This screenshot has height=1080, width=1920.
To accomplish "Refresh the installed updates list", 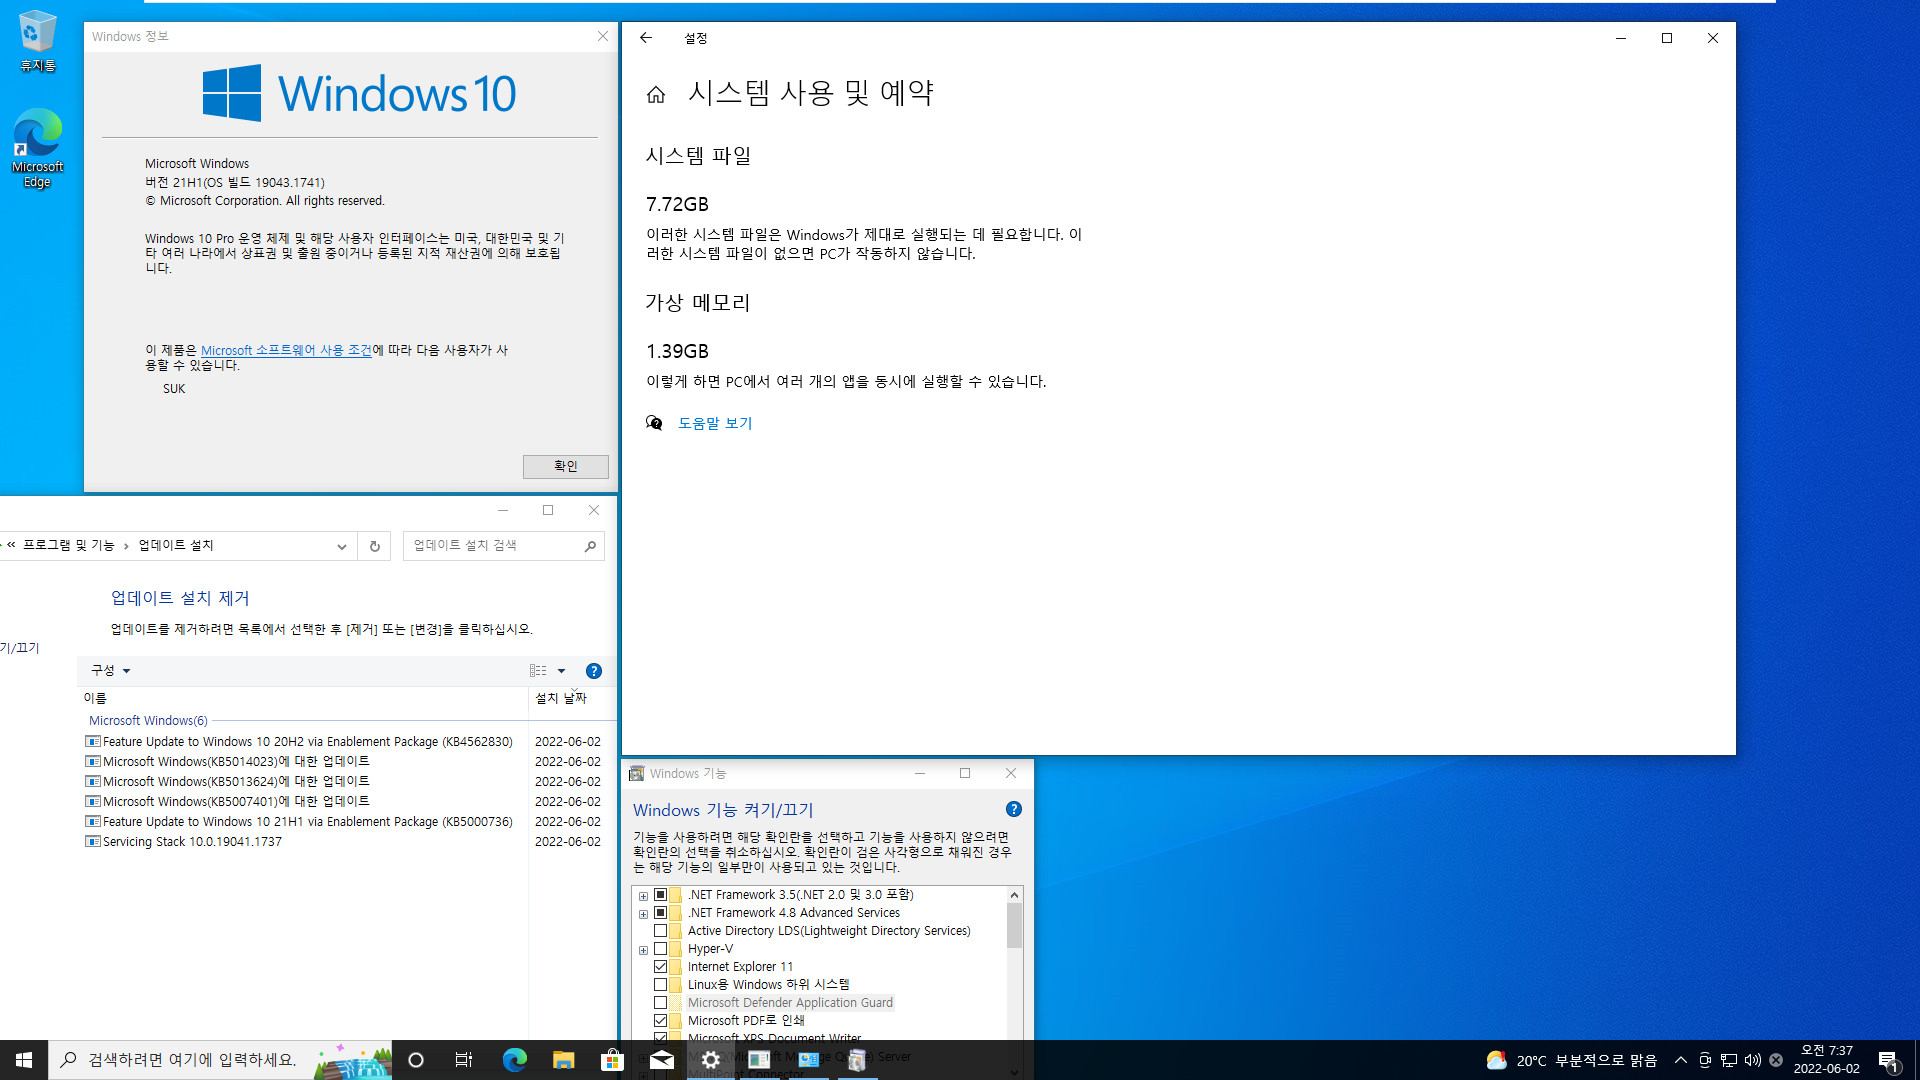I will pyautogui.click(x=375, y=546).
